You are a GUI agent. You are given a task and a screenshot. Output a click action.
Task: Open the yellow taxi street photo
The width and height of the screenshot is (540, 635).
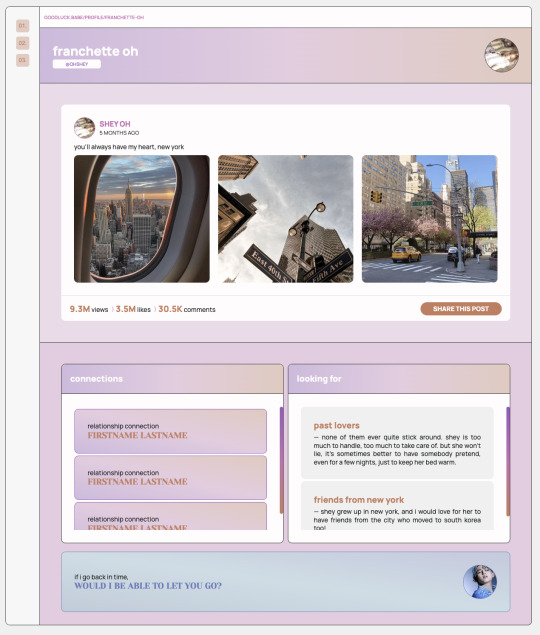click(x=429, y=219)
